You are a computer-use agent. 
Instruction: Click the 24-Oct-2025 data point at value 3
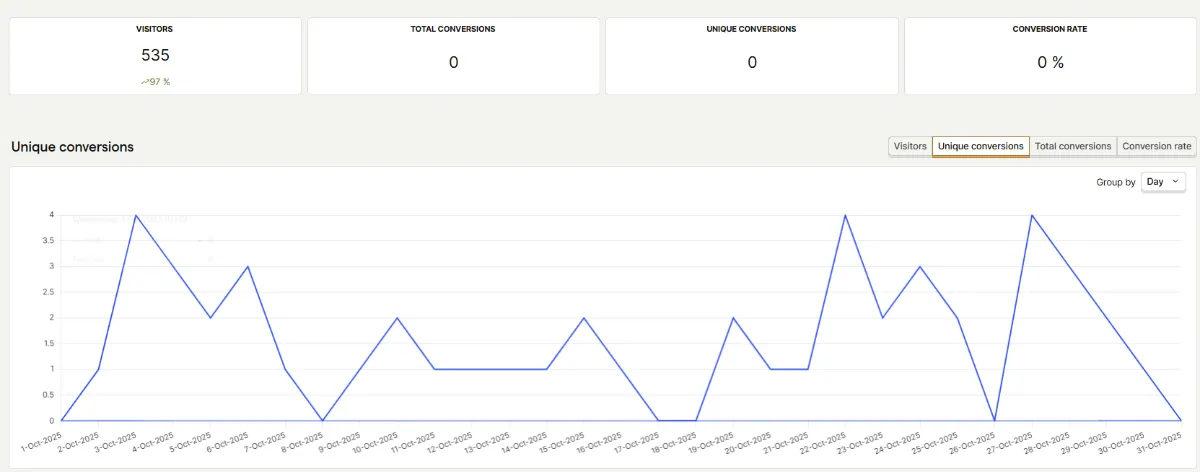coord(920,267)
